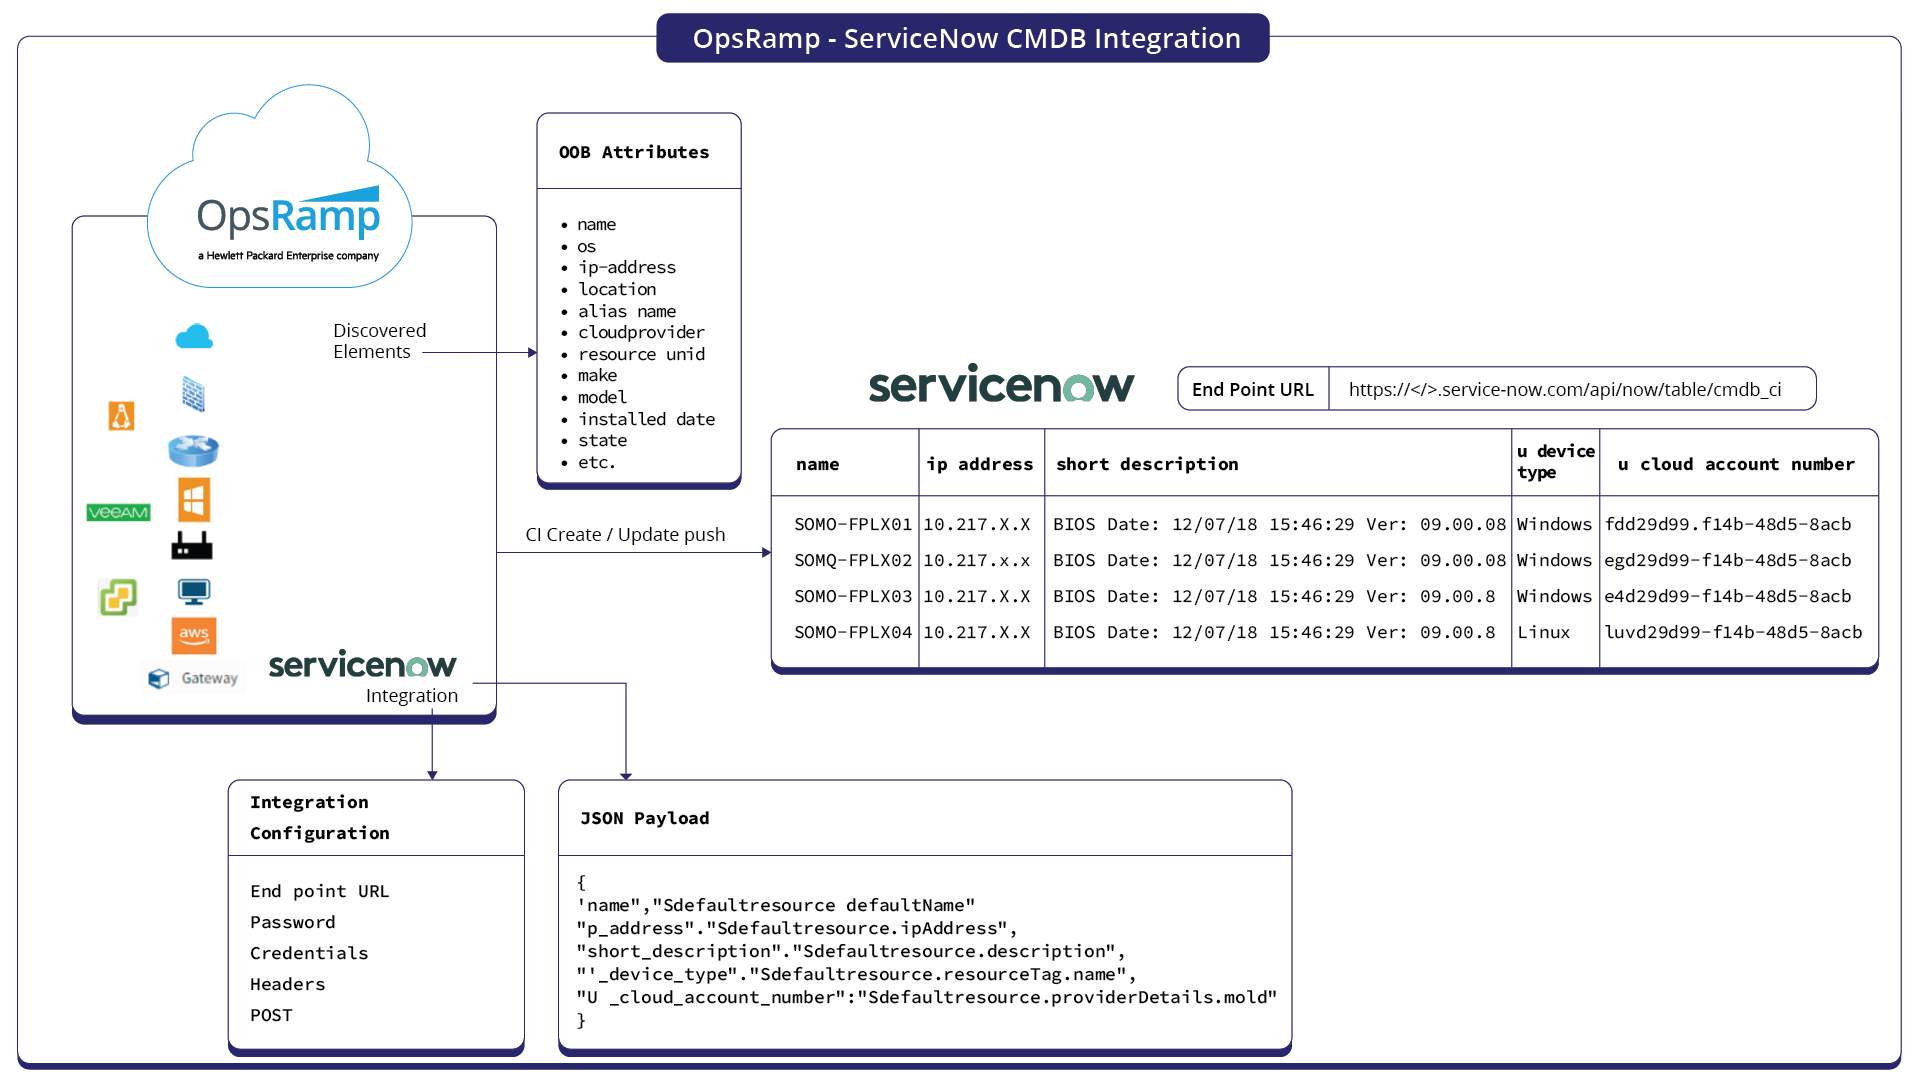Select the cloud icon above the firewall

(x=193, y=337)
